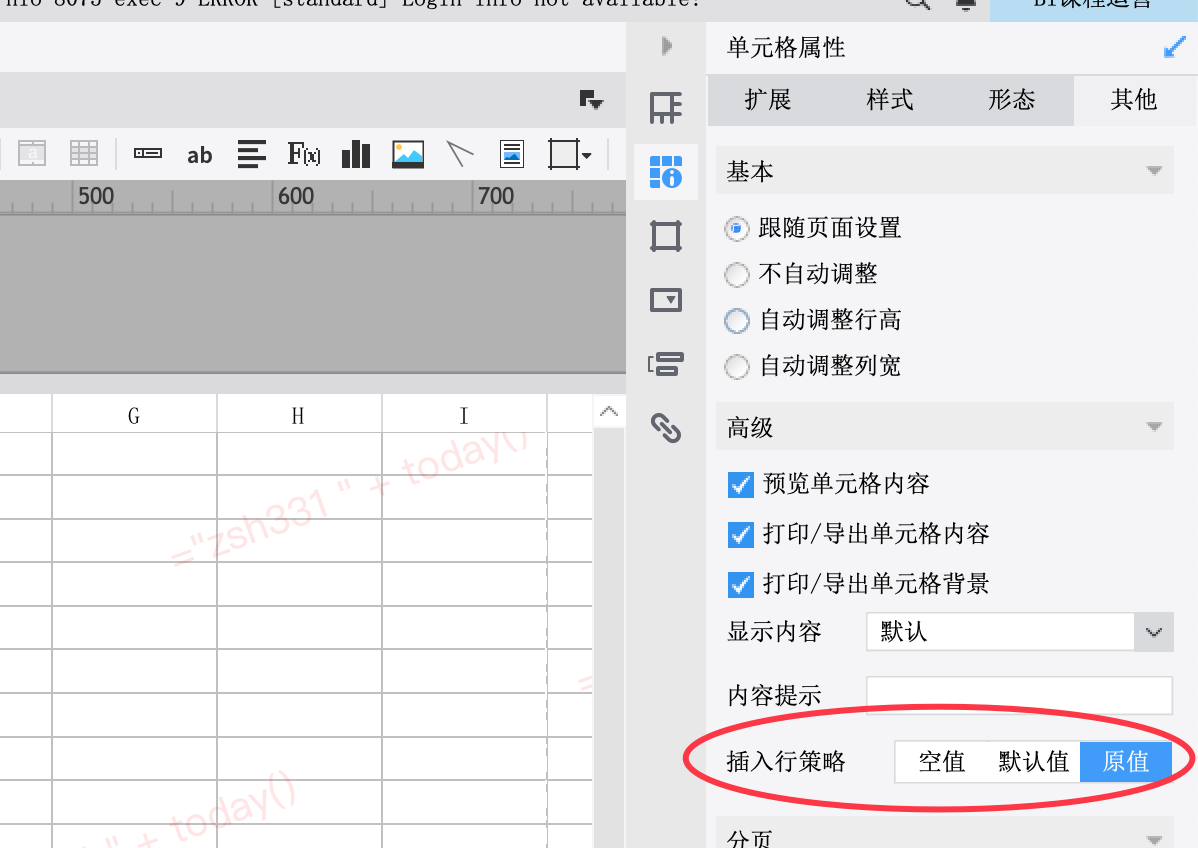
Task: Open the widget settings dropdown-box sidebar icon
Action: point(665,300)
